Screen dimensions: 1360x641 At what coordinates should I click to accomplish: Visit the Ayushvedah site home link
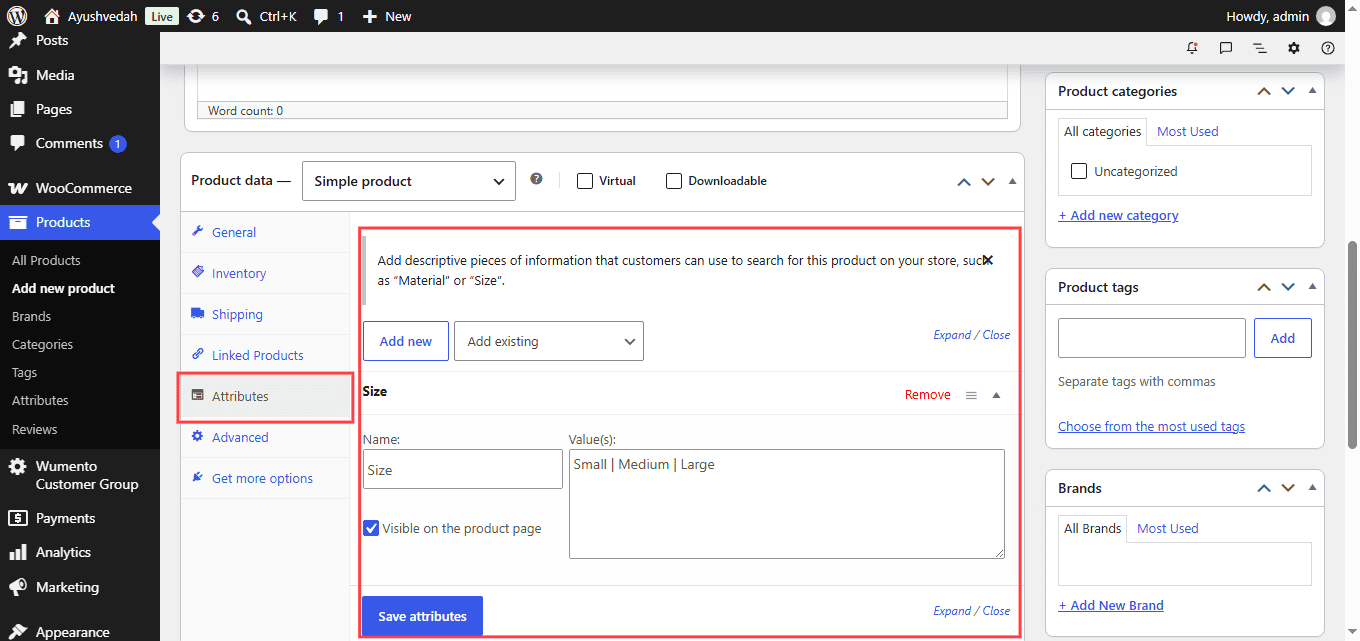coord(91,16)
